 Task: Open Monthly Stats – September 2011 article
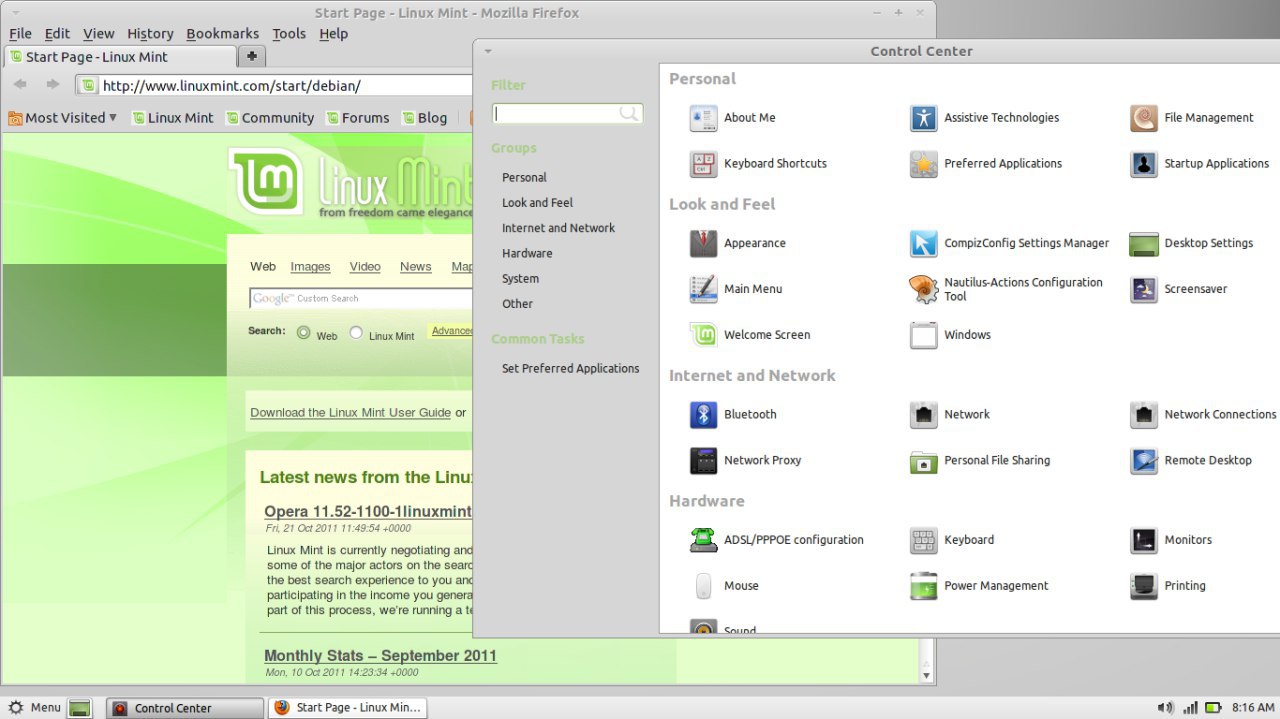tap(380, 656)
